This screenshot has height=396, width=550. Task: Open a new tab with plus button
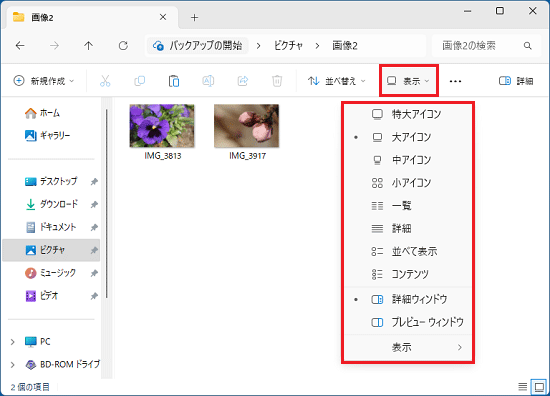194,17
